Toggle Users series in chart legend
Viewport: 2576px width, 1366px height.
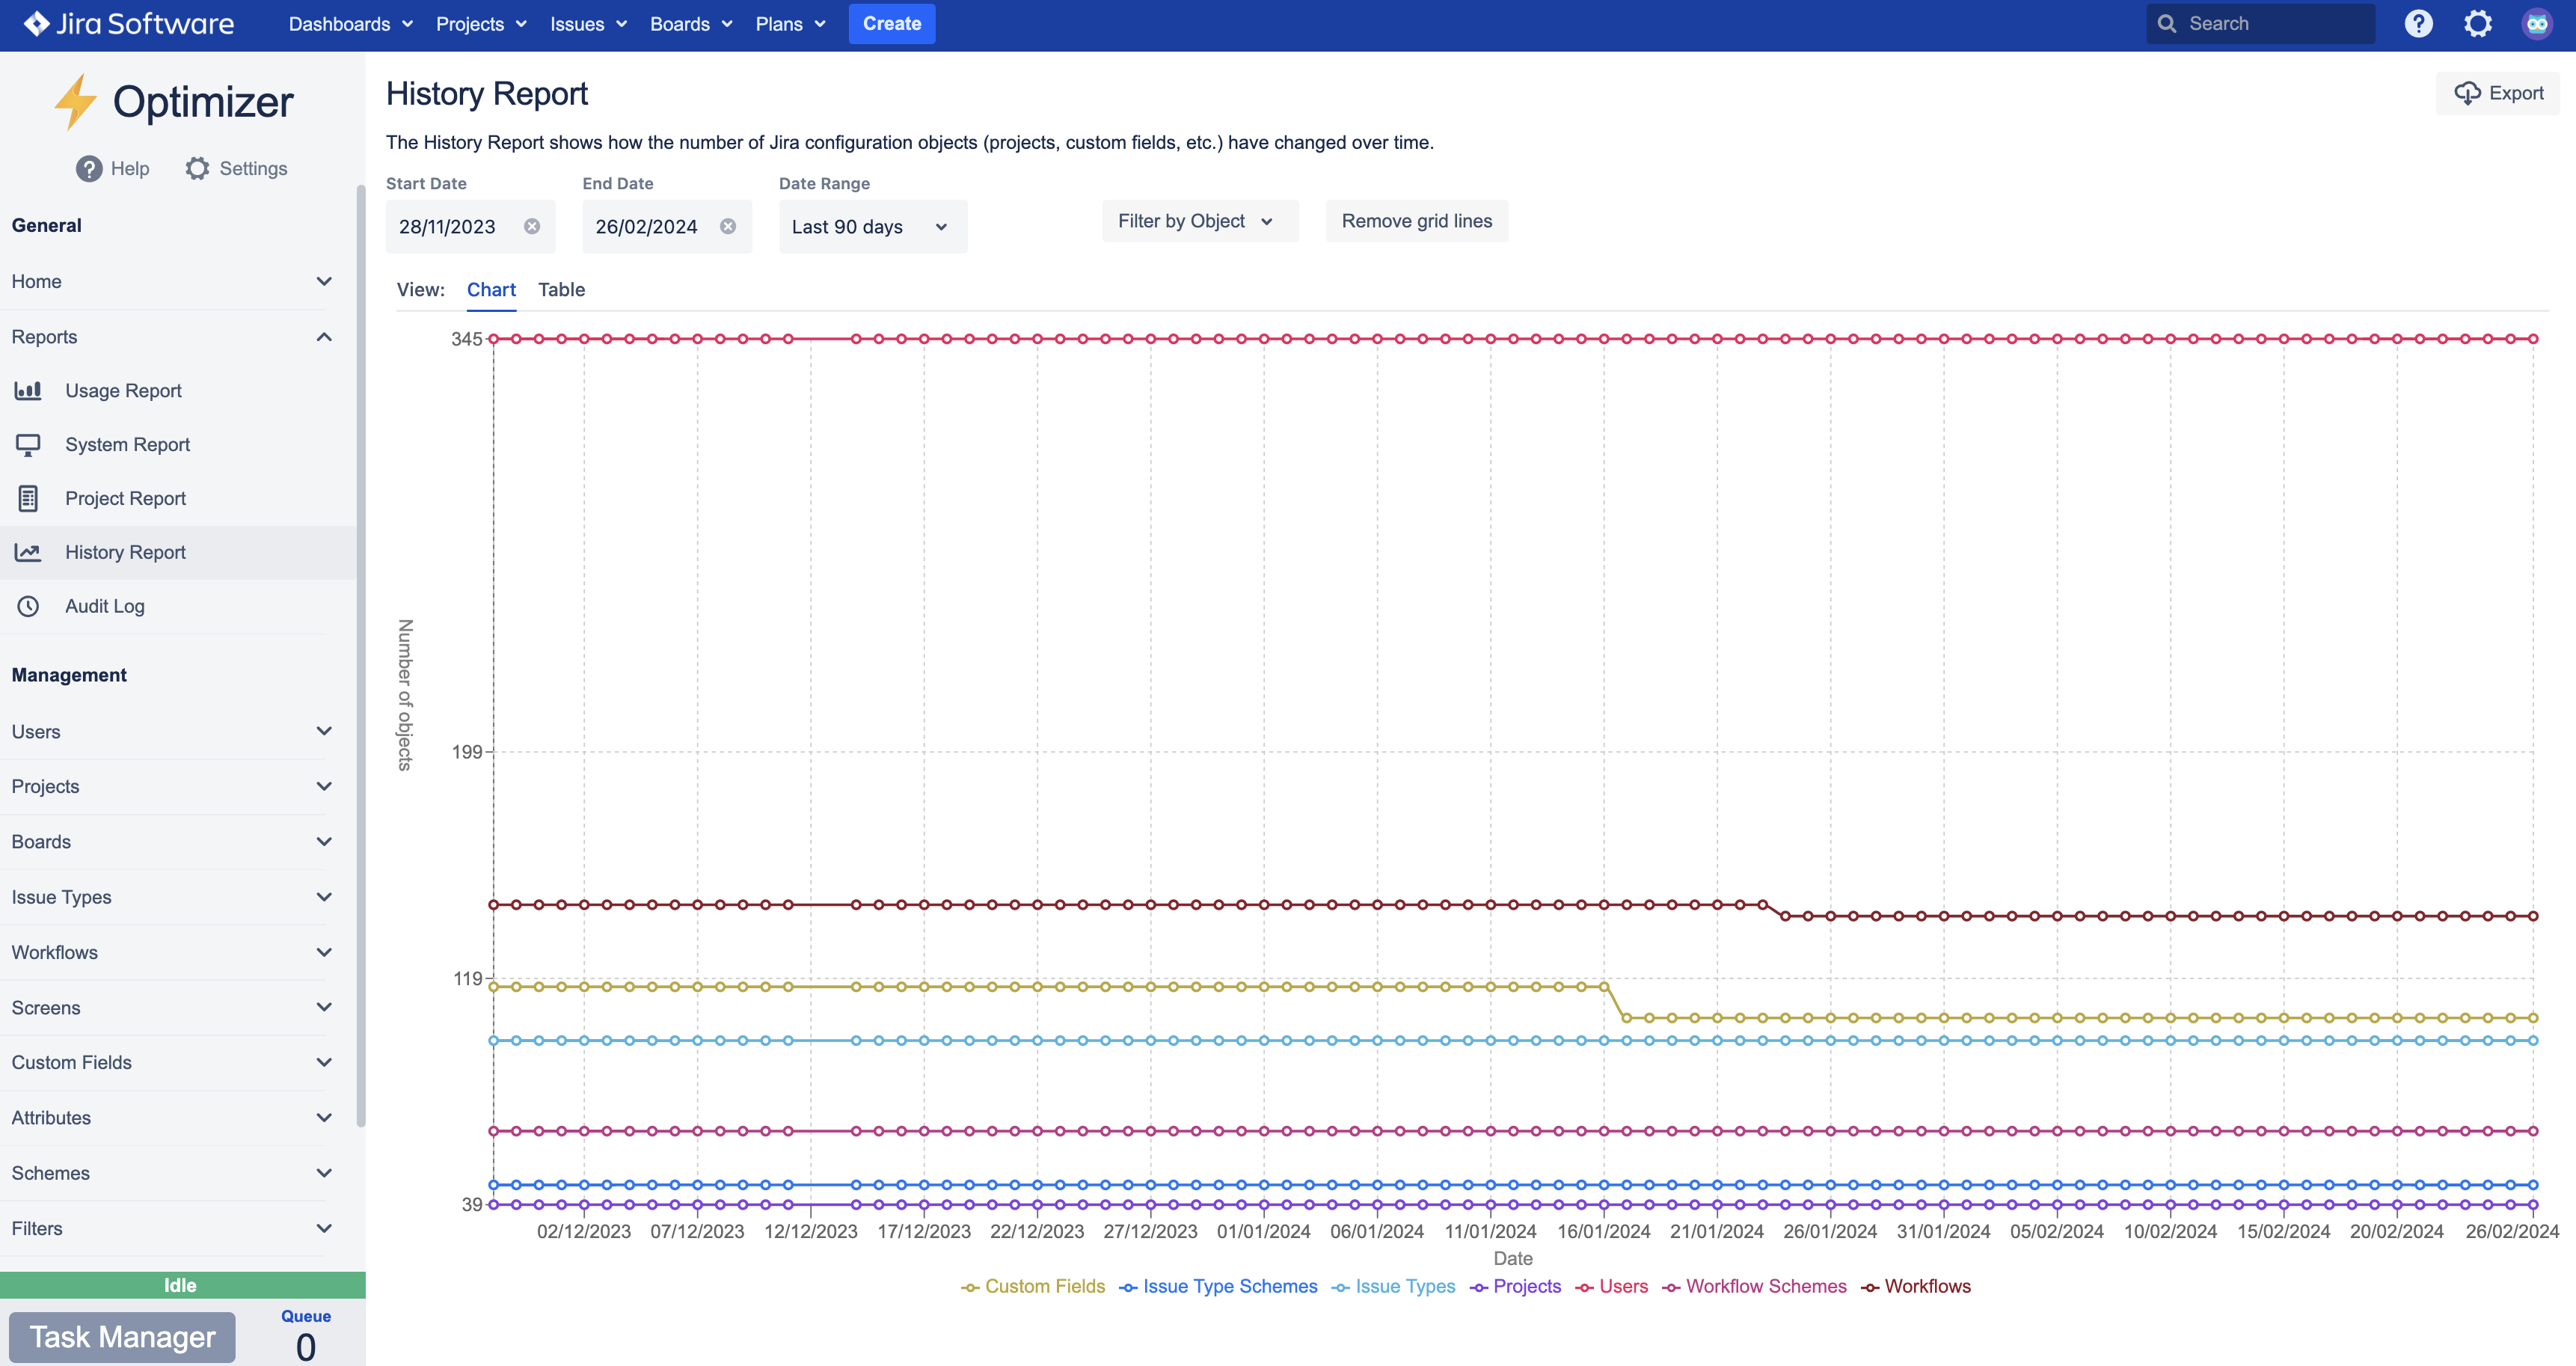click(1622, 1286)
